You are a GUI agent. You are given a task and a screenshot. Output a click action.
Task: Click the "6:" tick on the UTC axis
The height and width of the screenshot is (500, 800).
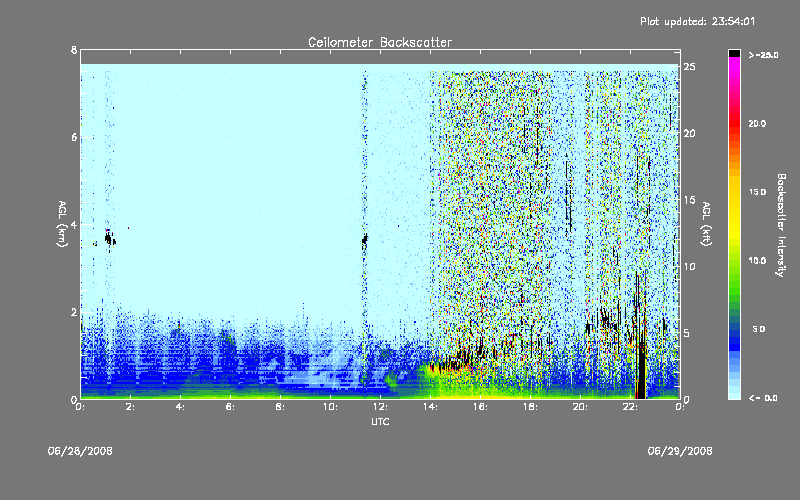click(x=230, y=407)
